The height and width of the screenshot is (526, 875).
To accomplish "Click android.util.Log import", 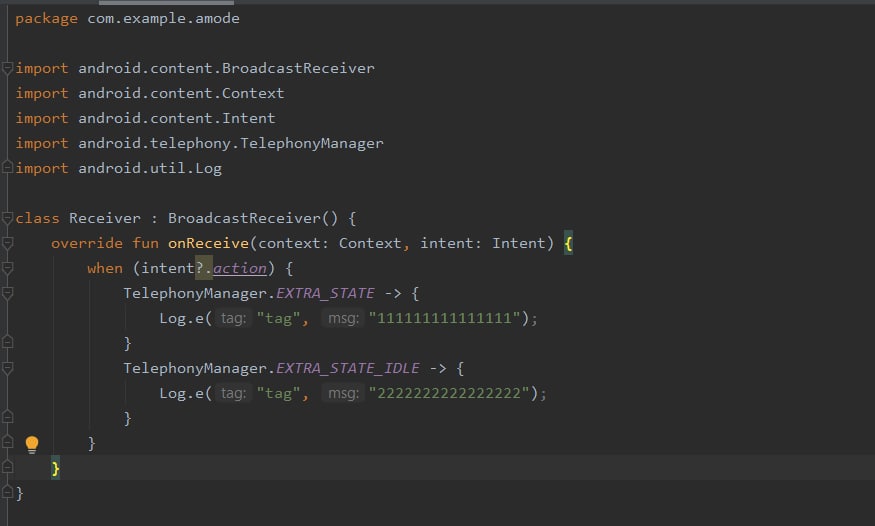I will (x=150, y=168).
